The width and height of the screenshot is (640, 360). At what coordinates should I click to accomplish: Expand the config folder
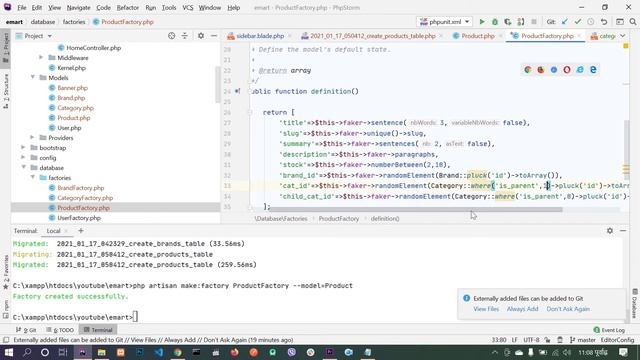[x=23, y=158]
